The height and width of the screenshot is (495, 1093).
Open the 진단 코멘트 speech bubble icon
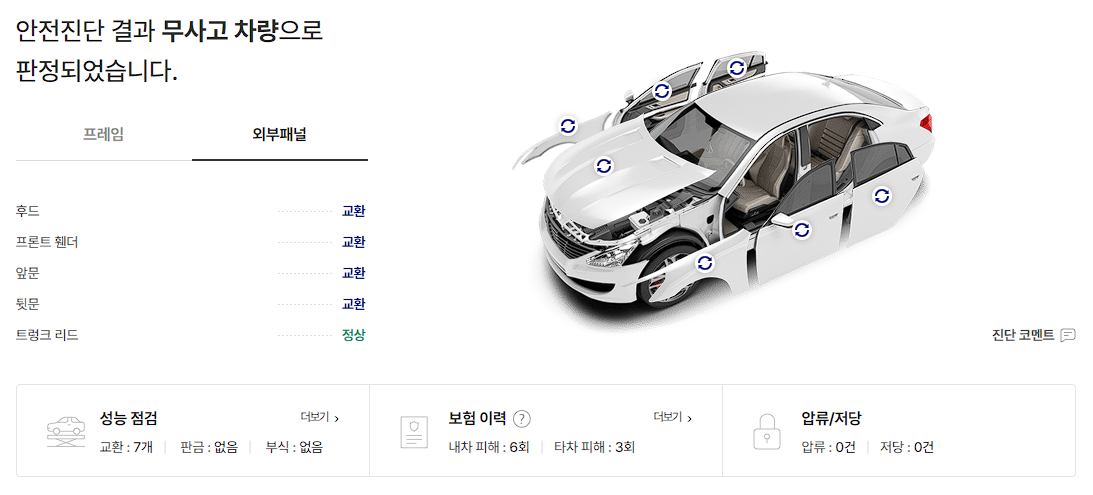tap(1068, 335)
